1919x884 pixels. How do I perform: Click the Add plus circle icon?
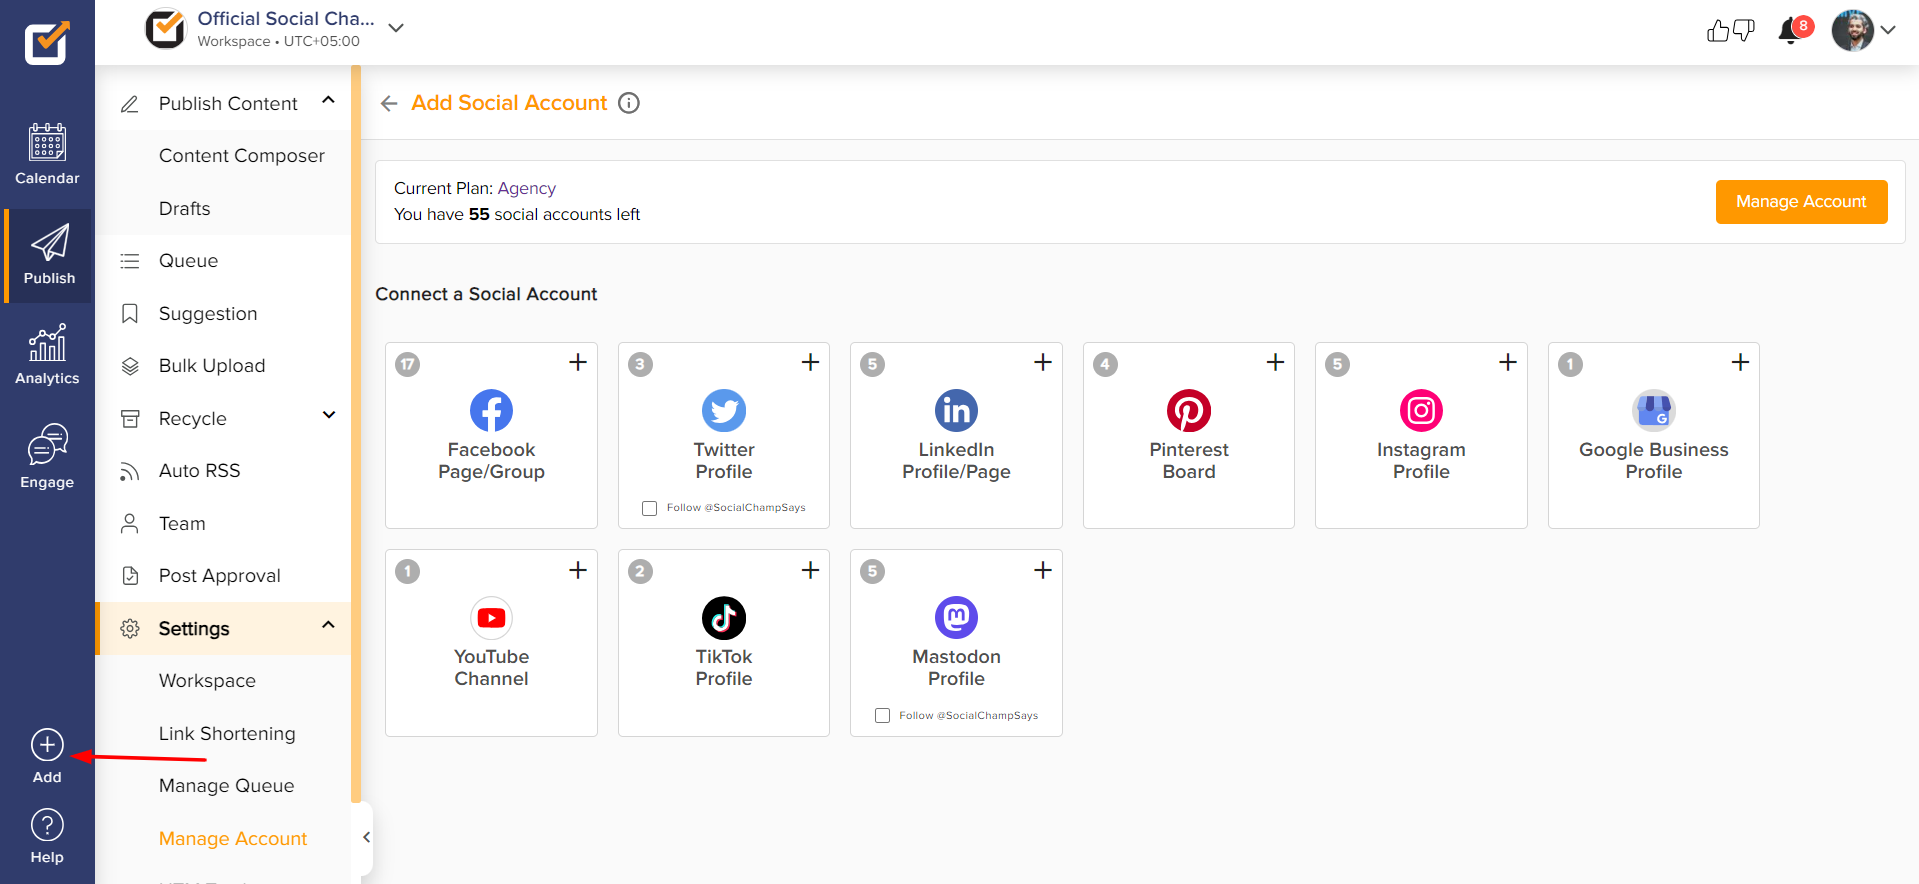[x=47, y=745]
